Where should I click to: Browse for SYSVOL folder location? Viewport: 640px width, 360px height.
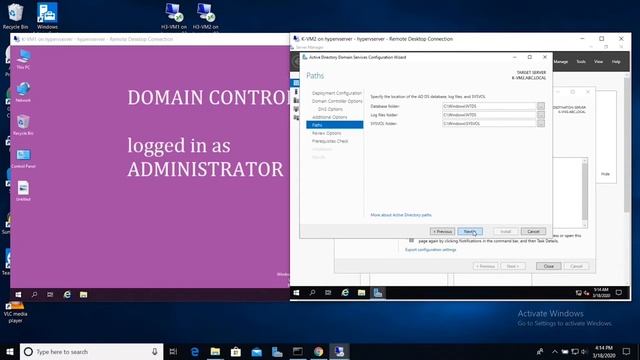tap(540, 123)
